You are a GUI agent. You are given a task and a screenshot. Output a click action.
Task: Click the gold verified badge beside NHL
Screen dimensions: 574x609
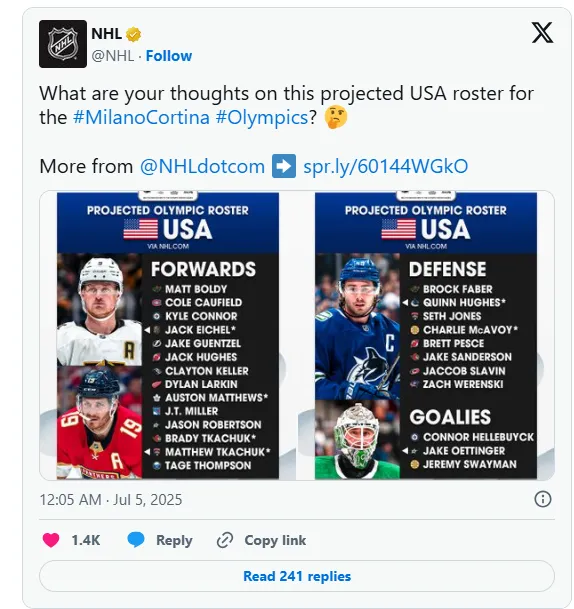(134, 34)
